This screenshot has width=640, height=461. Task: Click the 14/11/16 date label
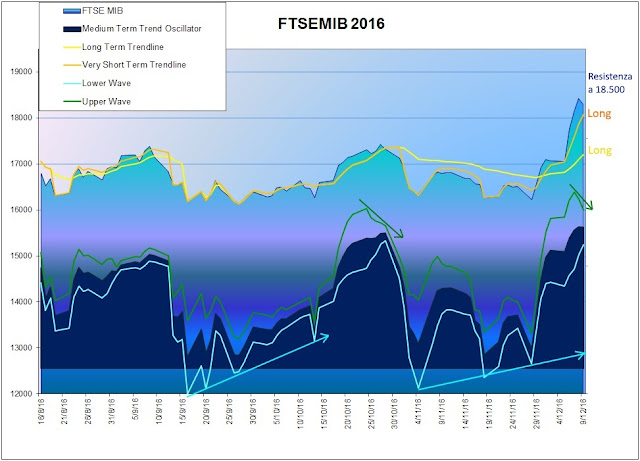pos(468,413)
